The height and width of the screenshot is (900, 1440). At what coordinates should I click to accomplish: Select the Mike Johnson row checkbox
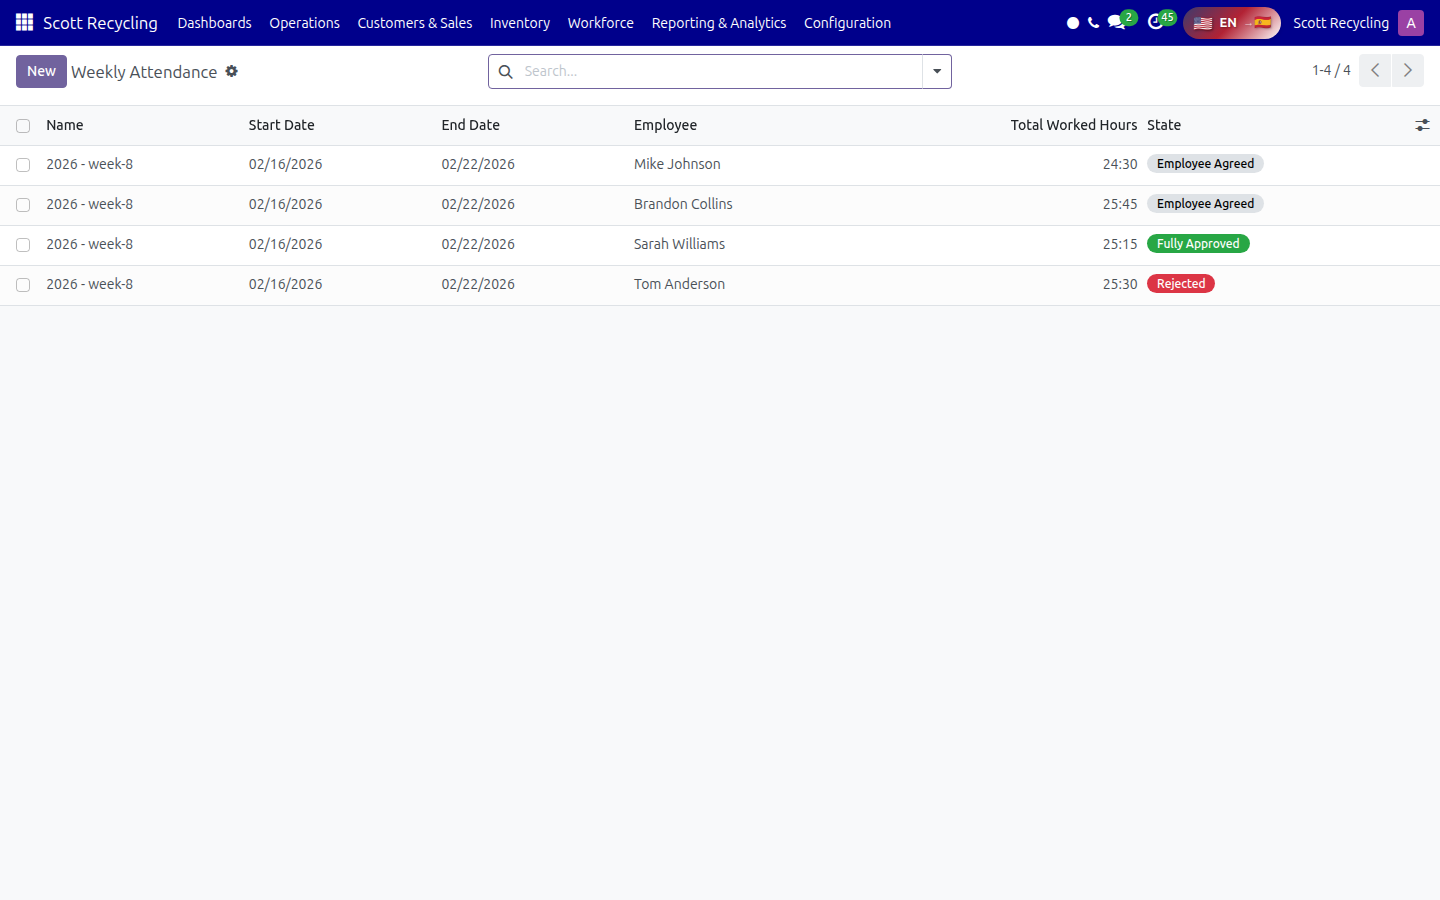click(23, 165)
